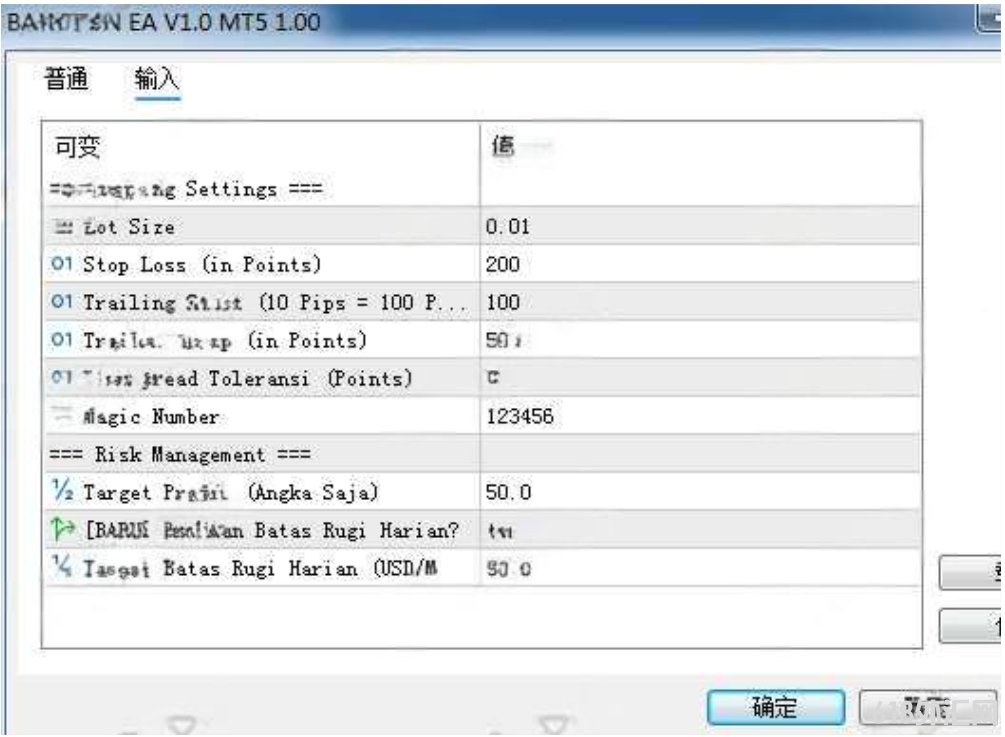
Task: Select the Stop Loss (in Points) label
Action: pos(202,264)
